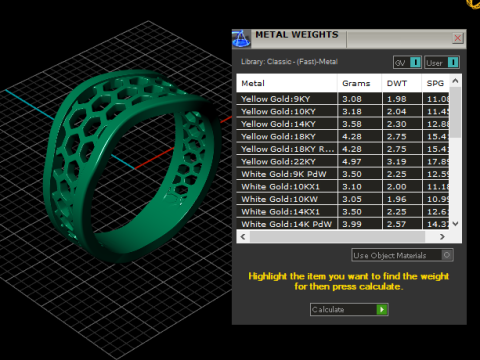Select the White Gold:10KX1 row
This screenshot has height=360, width=480.
coord(343,187)
